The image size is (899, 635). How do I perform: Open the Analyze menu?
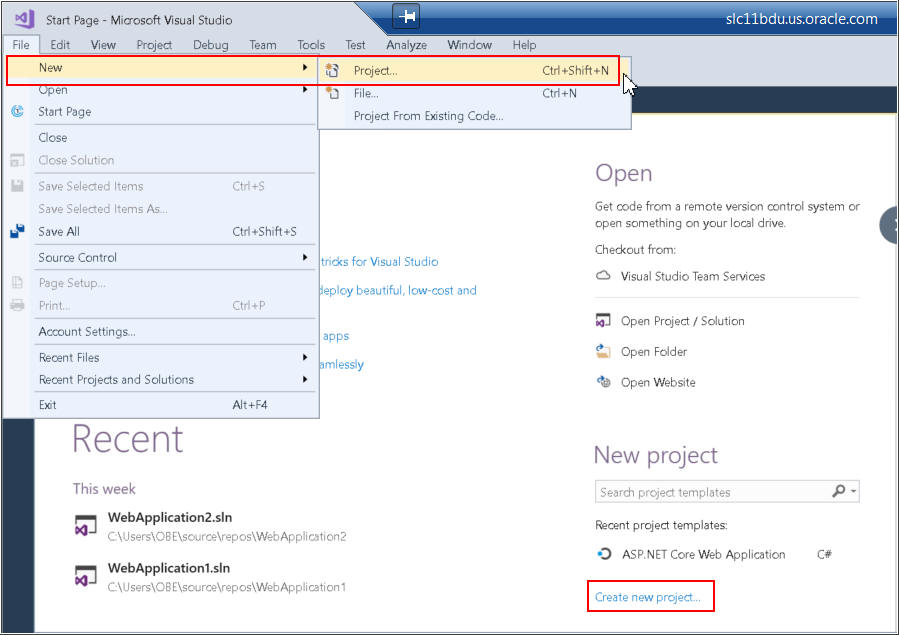pyautogui.click(x=406, y=45)
